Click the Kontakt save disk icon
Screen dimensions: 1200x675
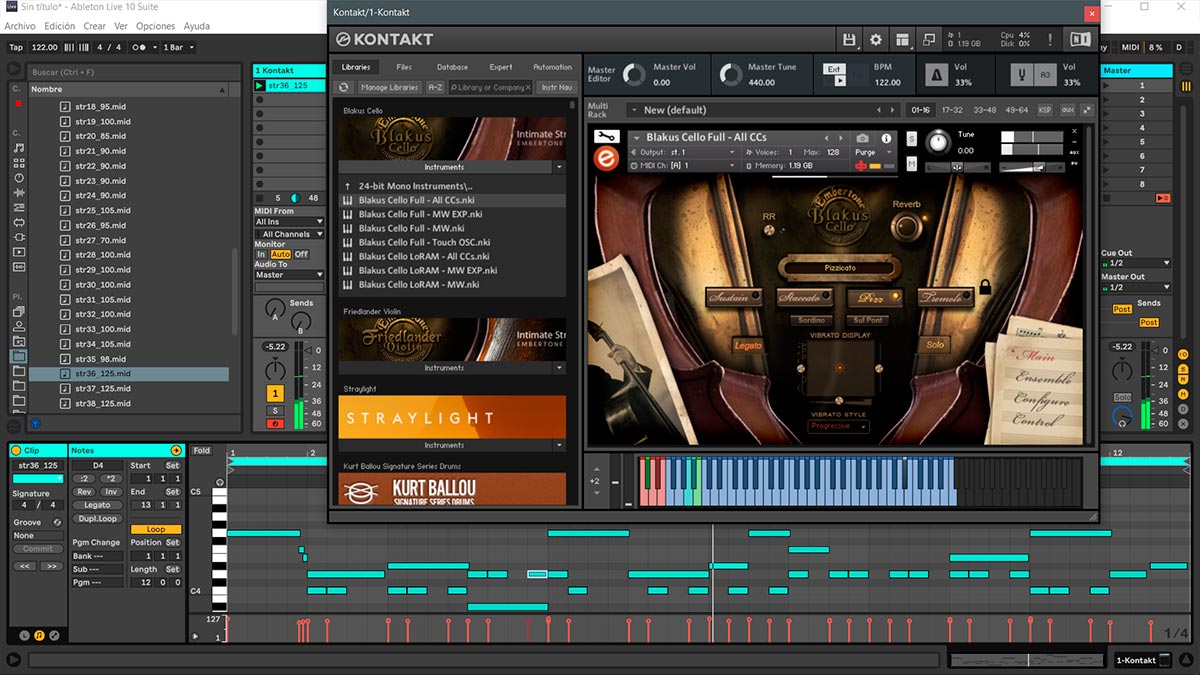pyautogui.click(x=849, y=40)
